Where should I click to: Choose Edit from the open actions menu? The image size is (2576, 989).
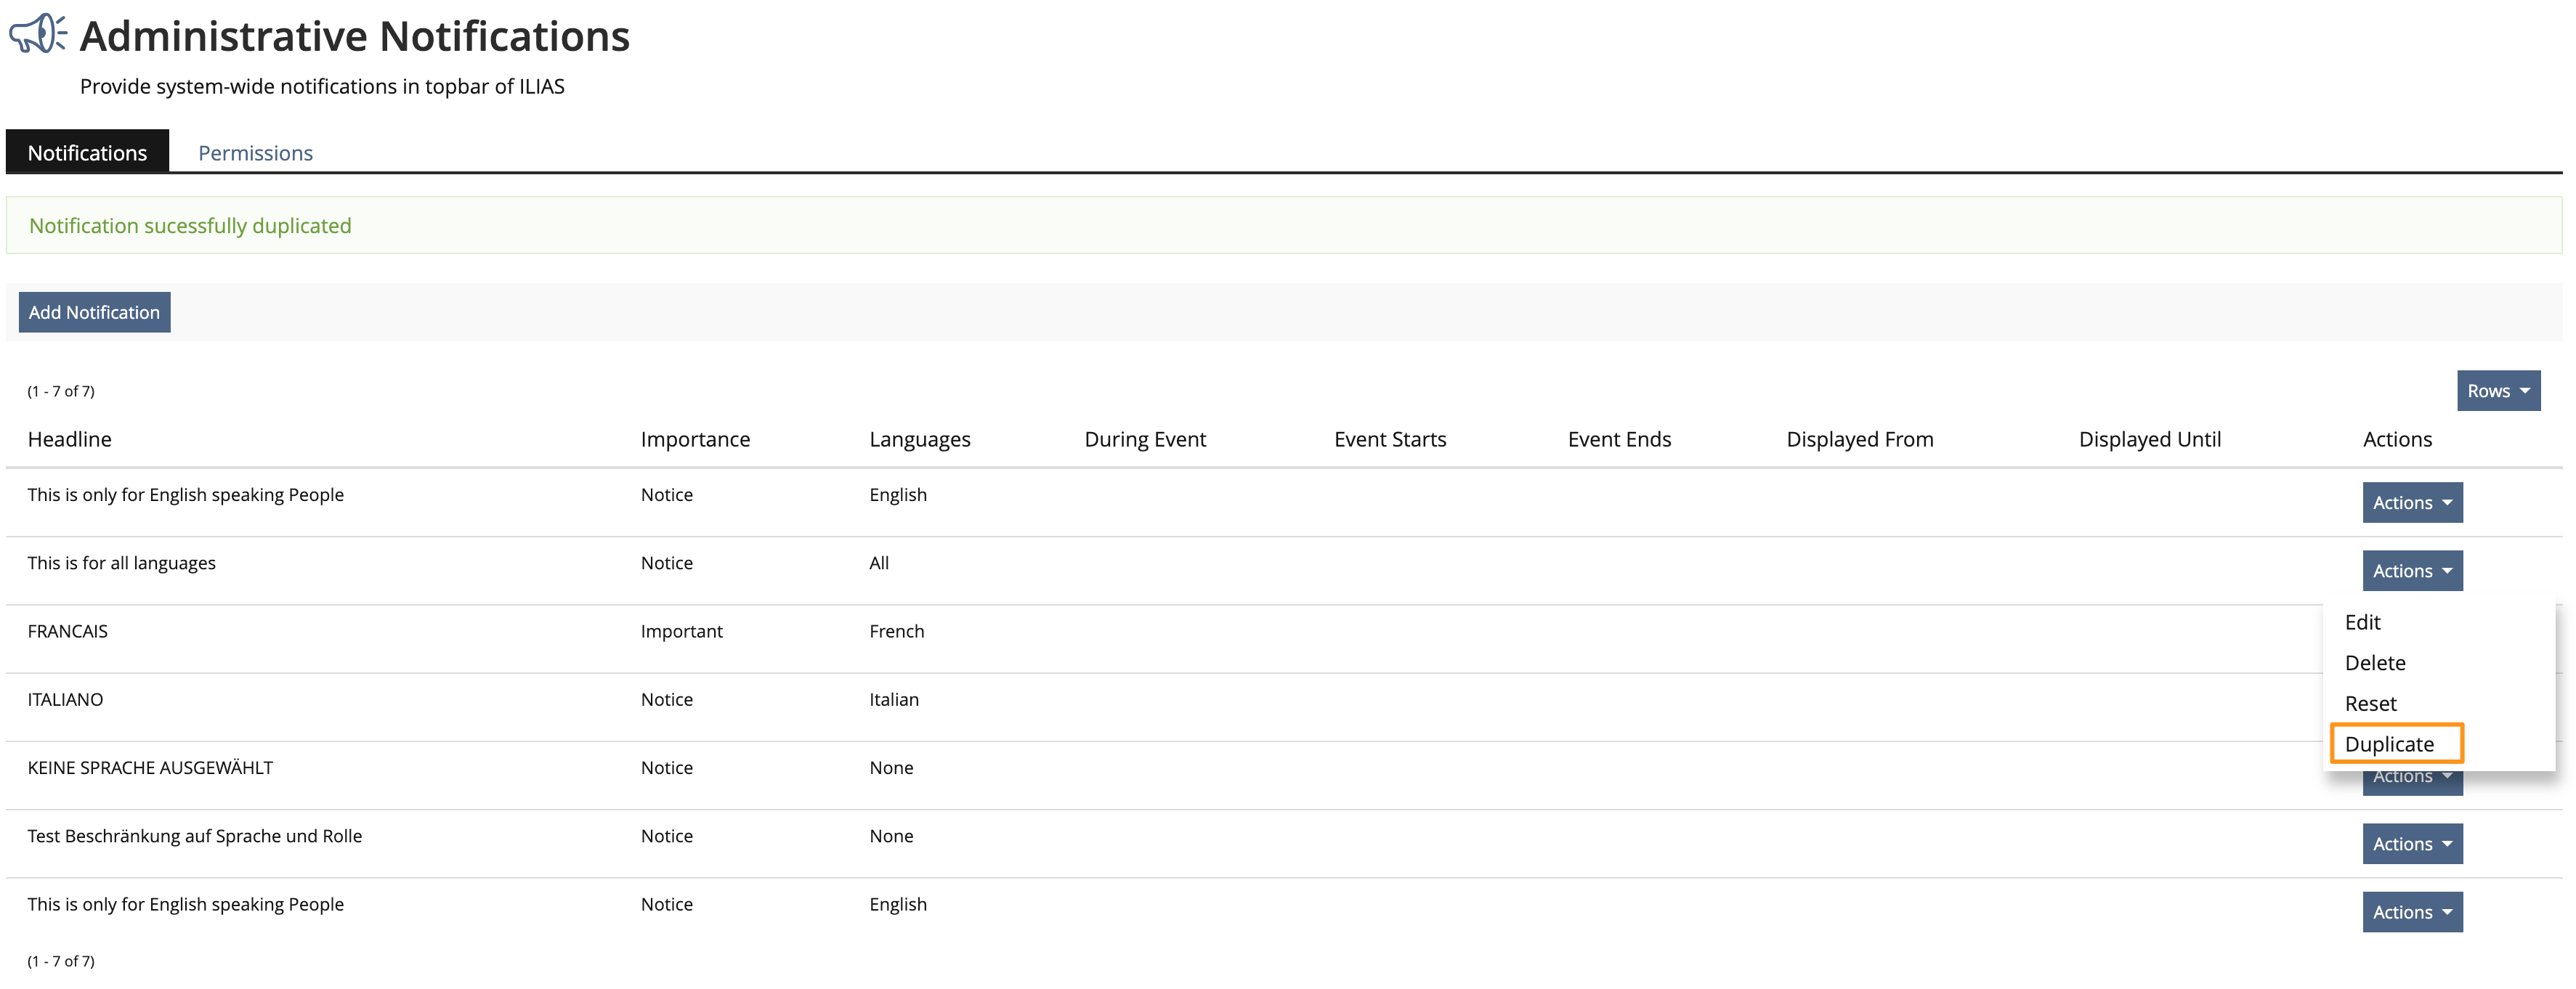[x=2362, y=622]
